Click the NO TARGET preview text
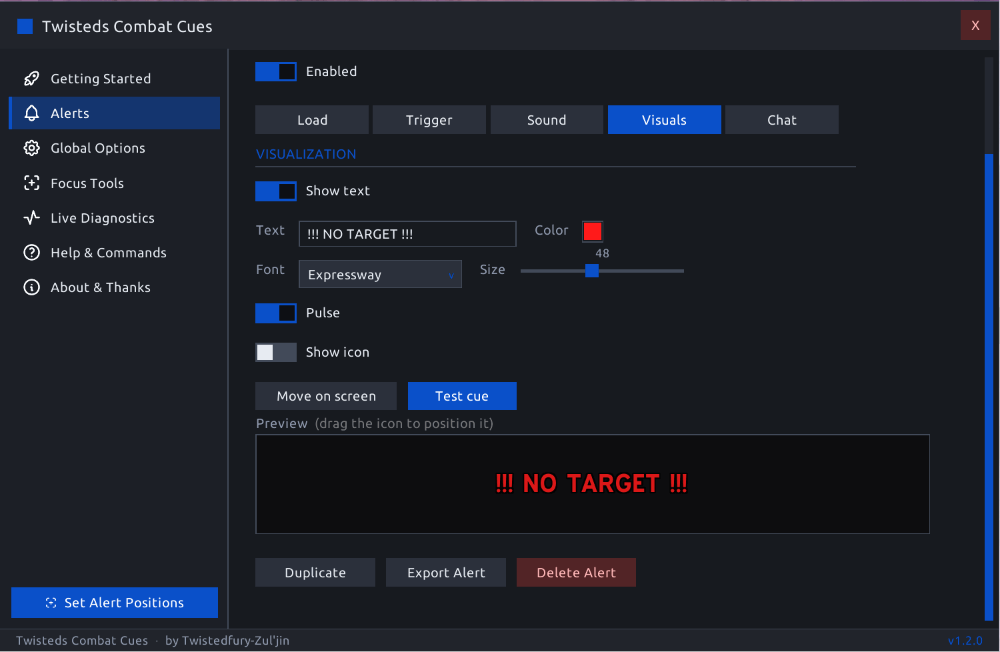This screenshot has width=1000, height=652. coord(591,484)
